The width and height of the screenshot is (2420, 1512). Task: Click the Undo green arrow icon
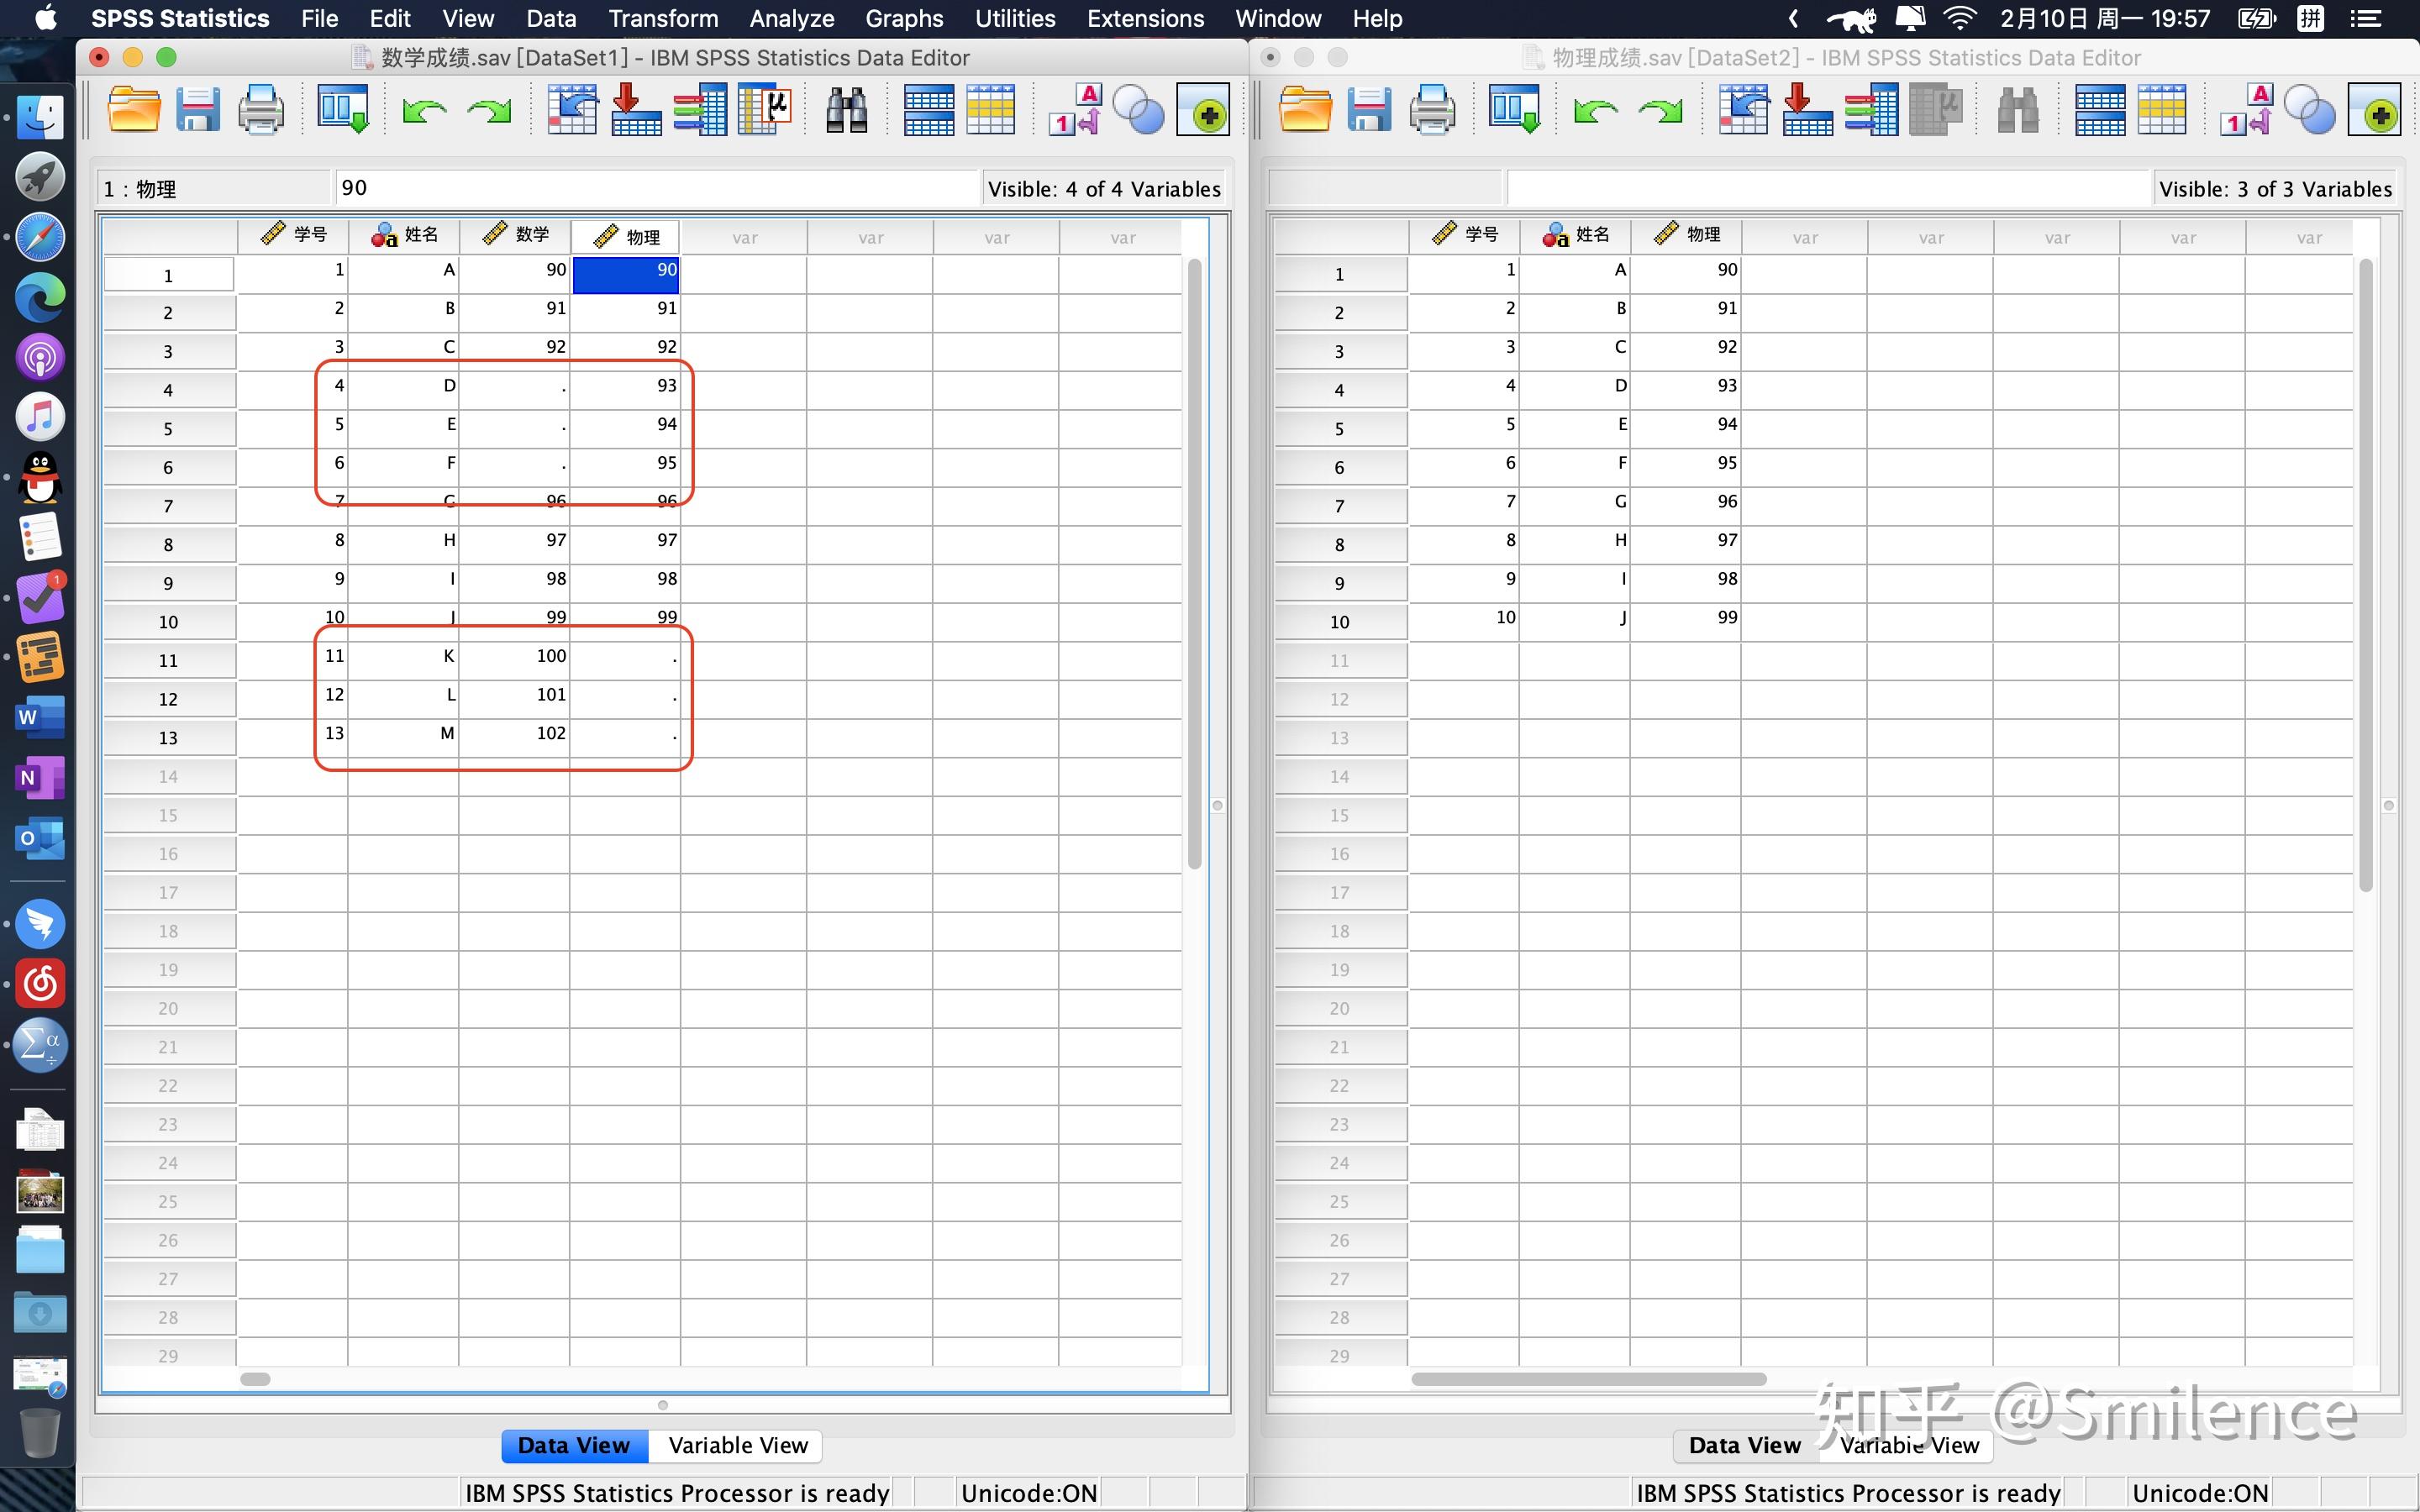click(x=424, y=110)
